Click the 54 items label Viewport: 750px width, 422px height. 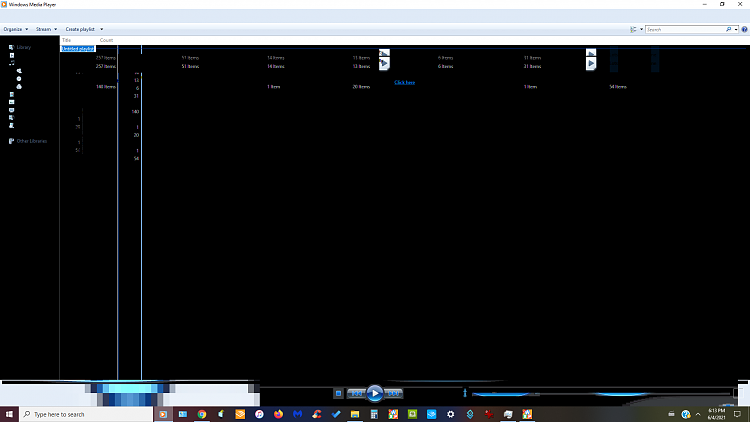pyautogui.click(x=618, y=87)
